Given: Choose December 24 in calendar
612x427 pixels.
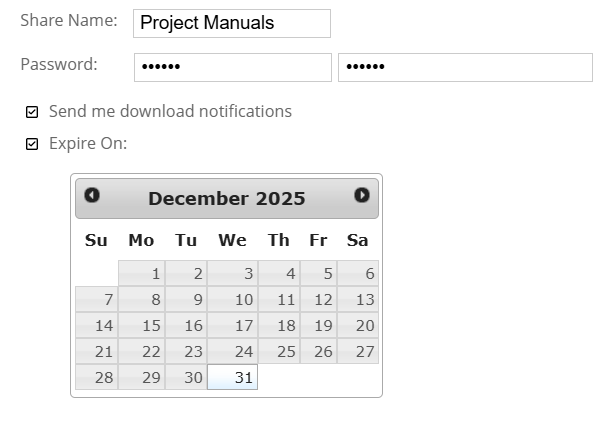Looking at the screenshot, I should coord(233,352).
